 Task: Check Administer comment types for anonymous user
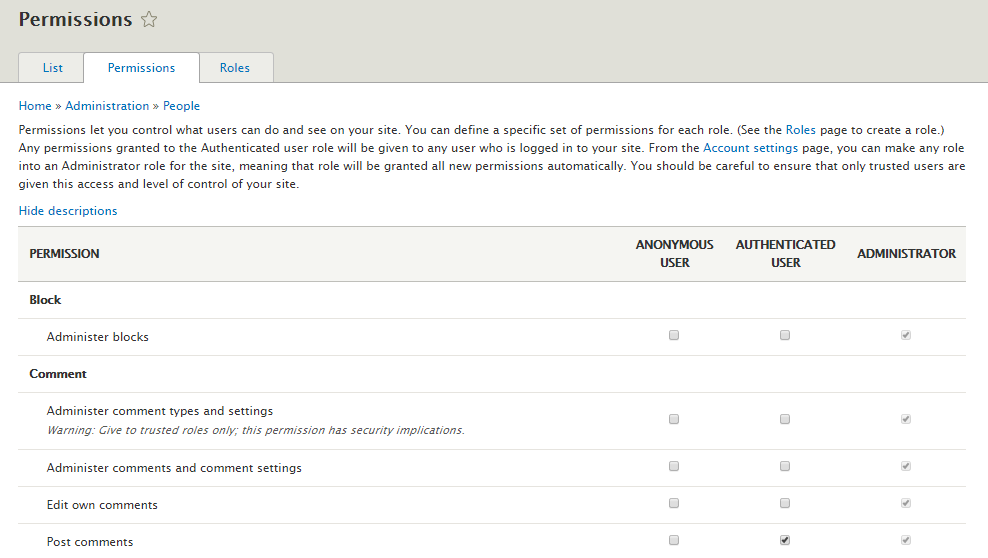tap(674, 419)
